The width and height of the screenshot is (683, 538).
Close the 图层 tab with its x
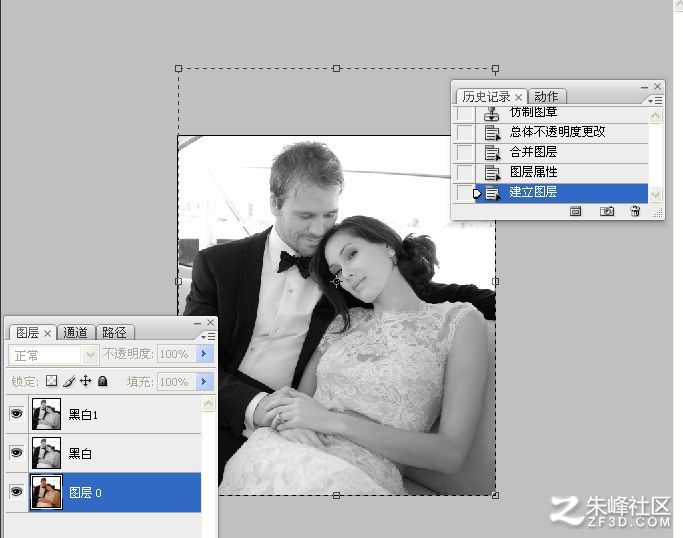pyautogui.click(x=47, y=334)
